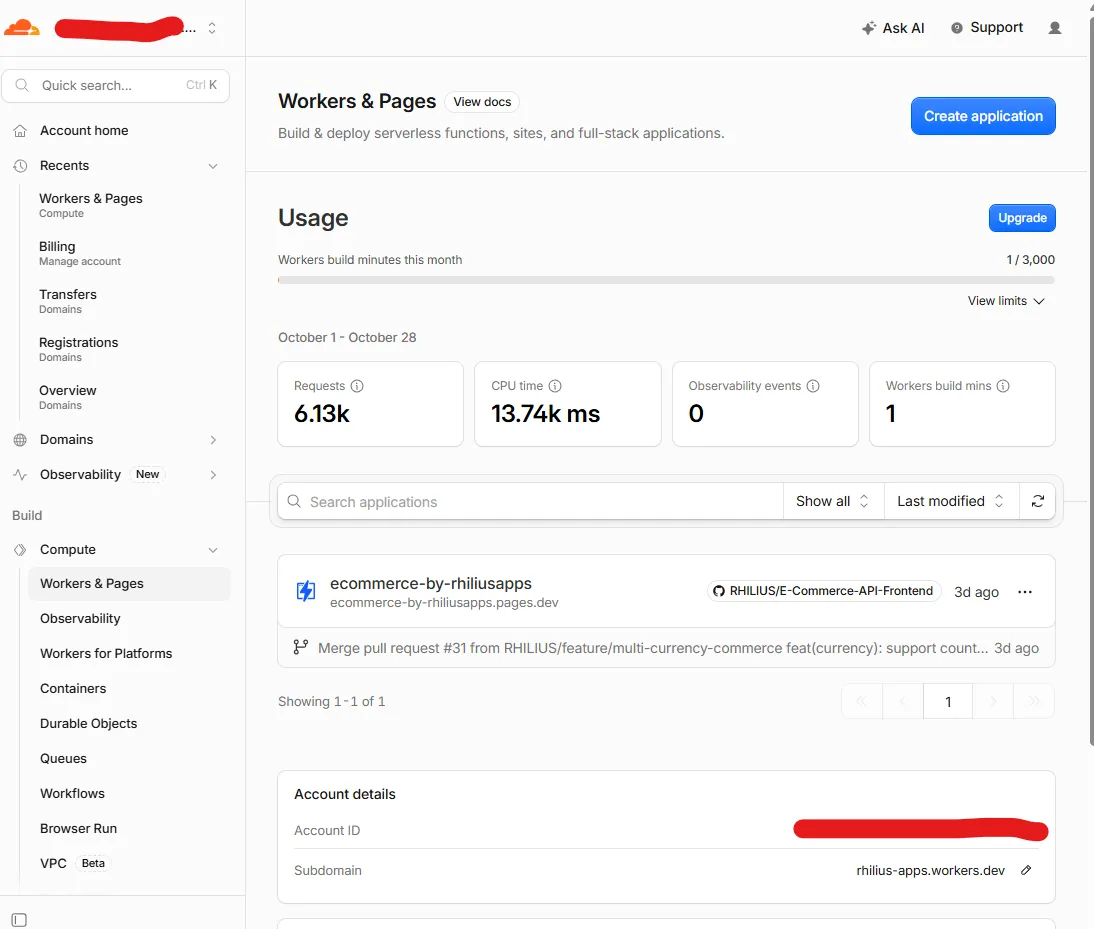Open Registrations Domains recent item
Viewport: 1094px width, 929px height.
click(78, 349)
